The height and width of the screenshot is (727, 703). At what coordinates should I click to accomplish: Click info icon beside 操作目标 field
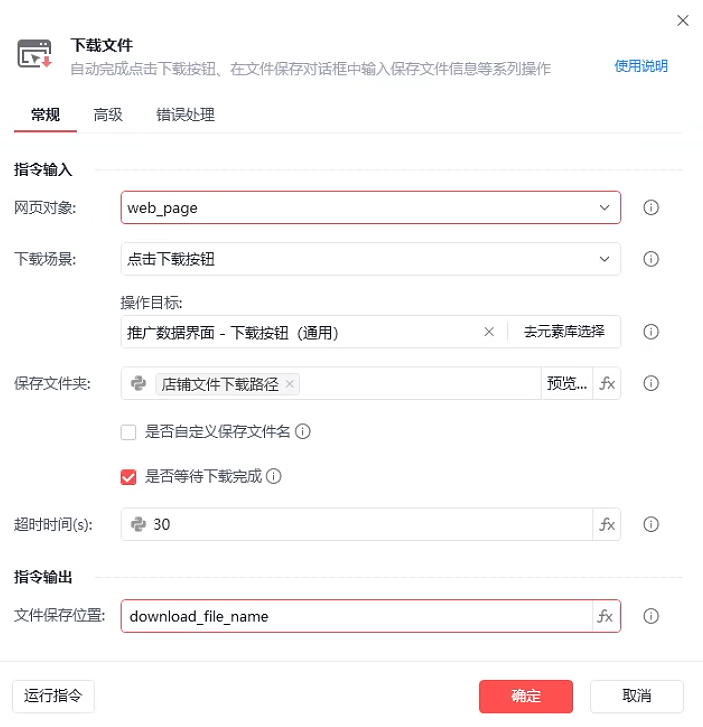pyautogui.click(x=650, y=332)
